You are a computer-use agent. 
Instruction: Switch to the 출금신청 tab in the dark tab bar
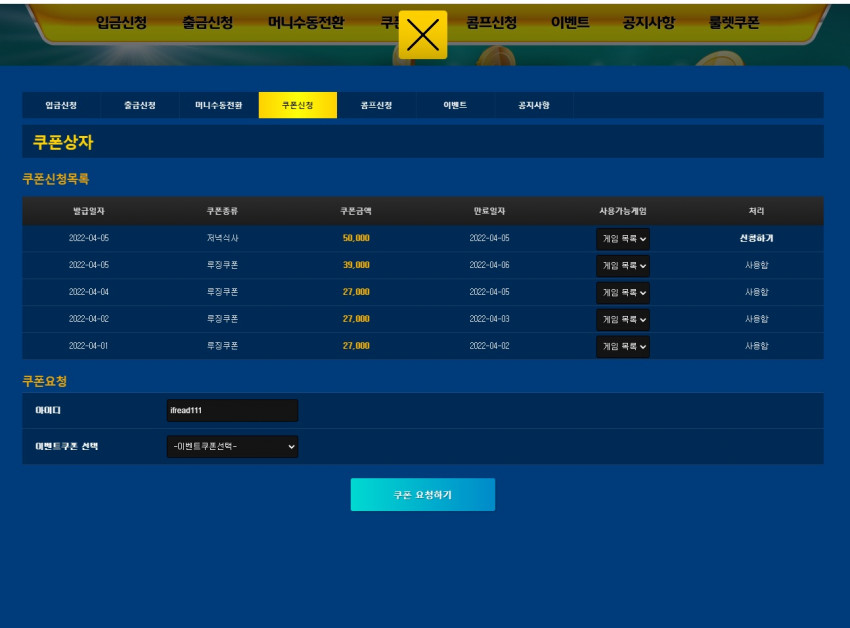click(140, 105)
